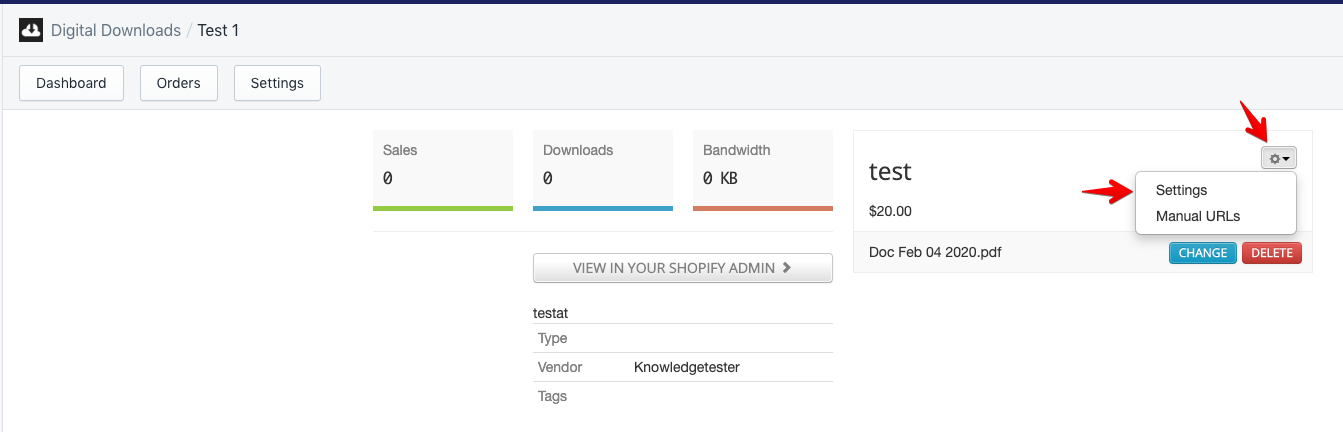
Task: Select the Bandwidth statistics card
Action: pos(762,170)
